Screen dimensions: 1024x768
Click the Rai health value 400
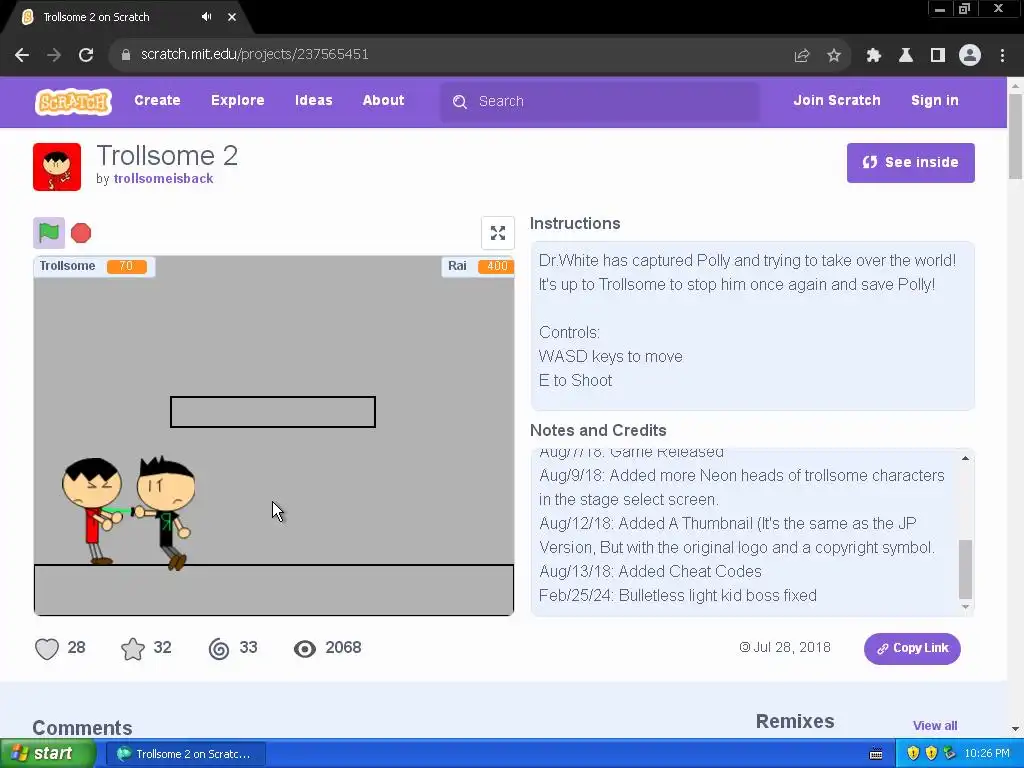point(496,266)
